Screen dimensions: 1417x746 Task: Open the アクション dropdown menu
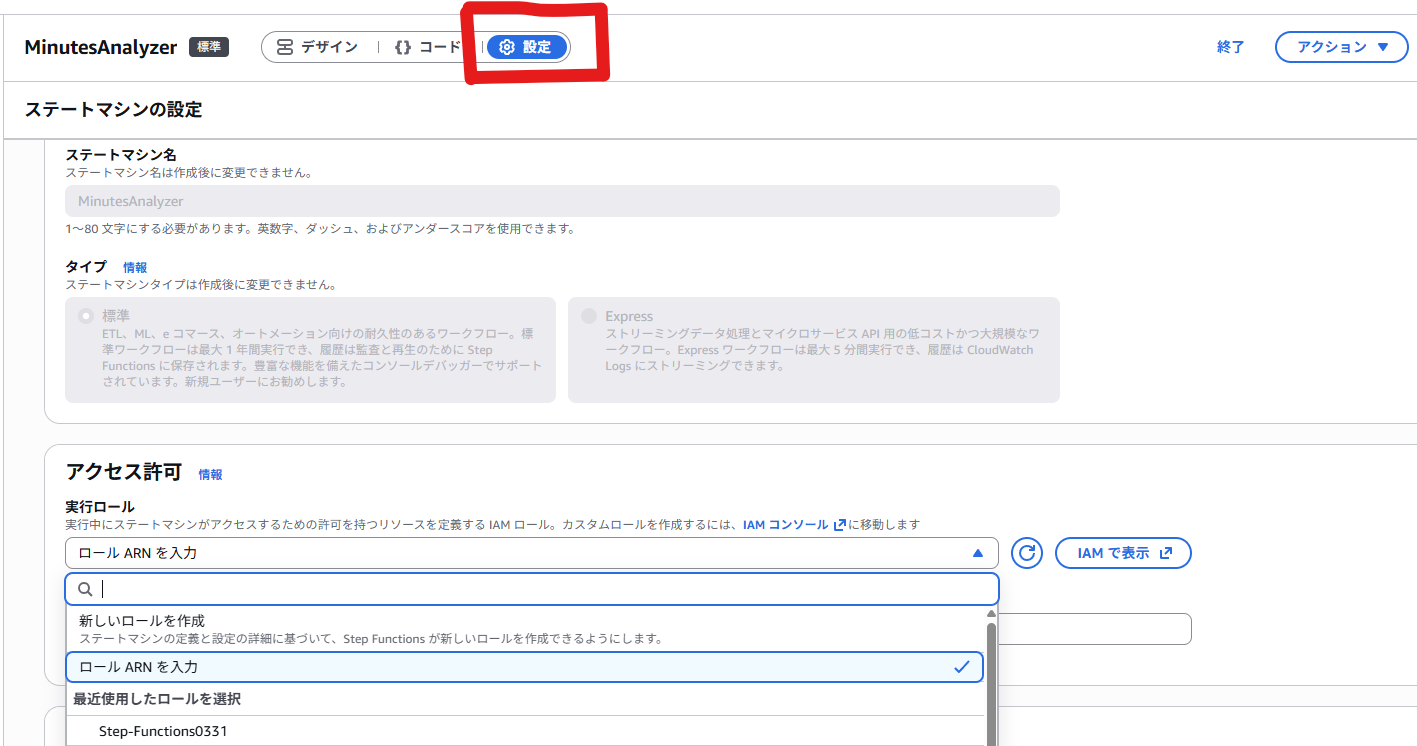click(x=1341, y=47)
